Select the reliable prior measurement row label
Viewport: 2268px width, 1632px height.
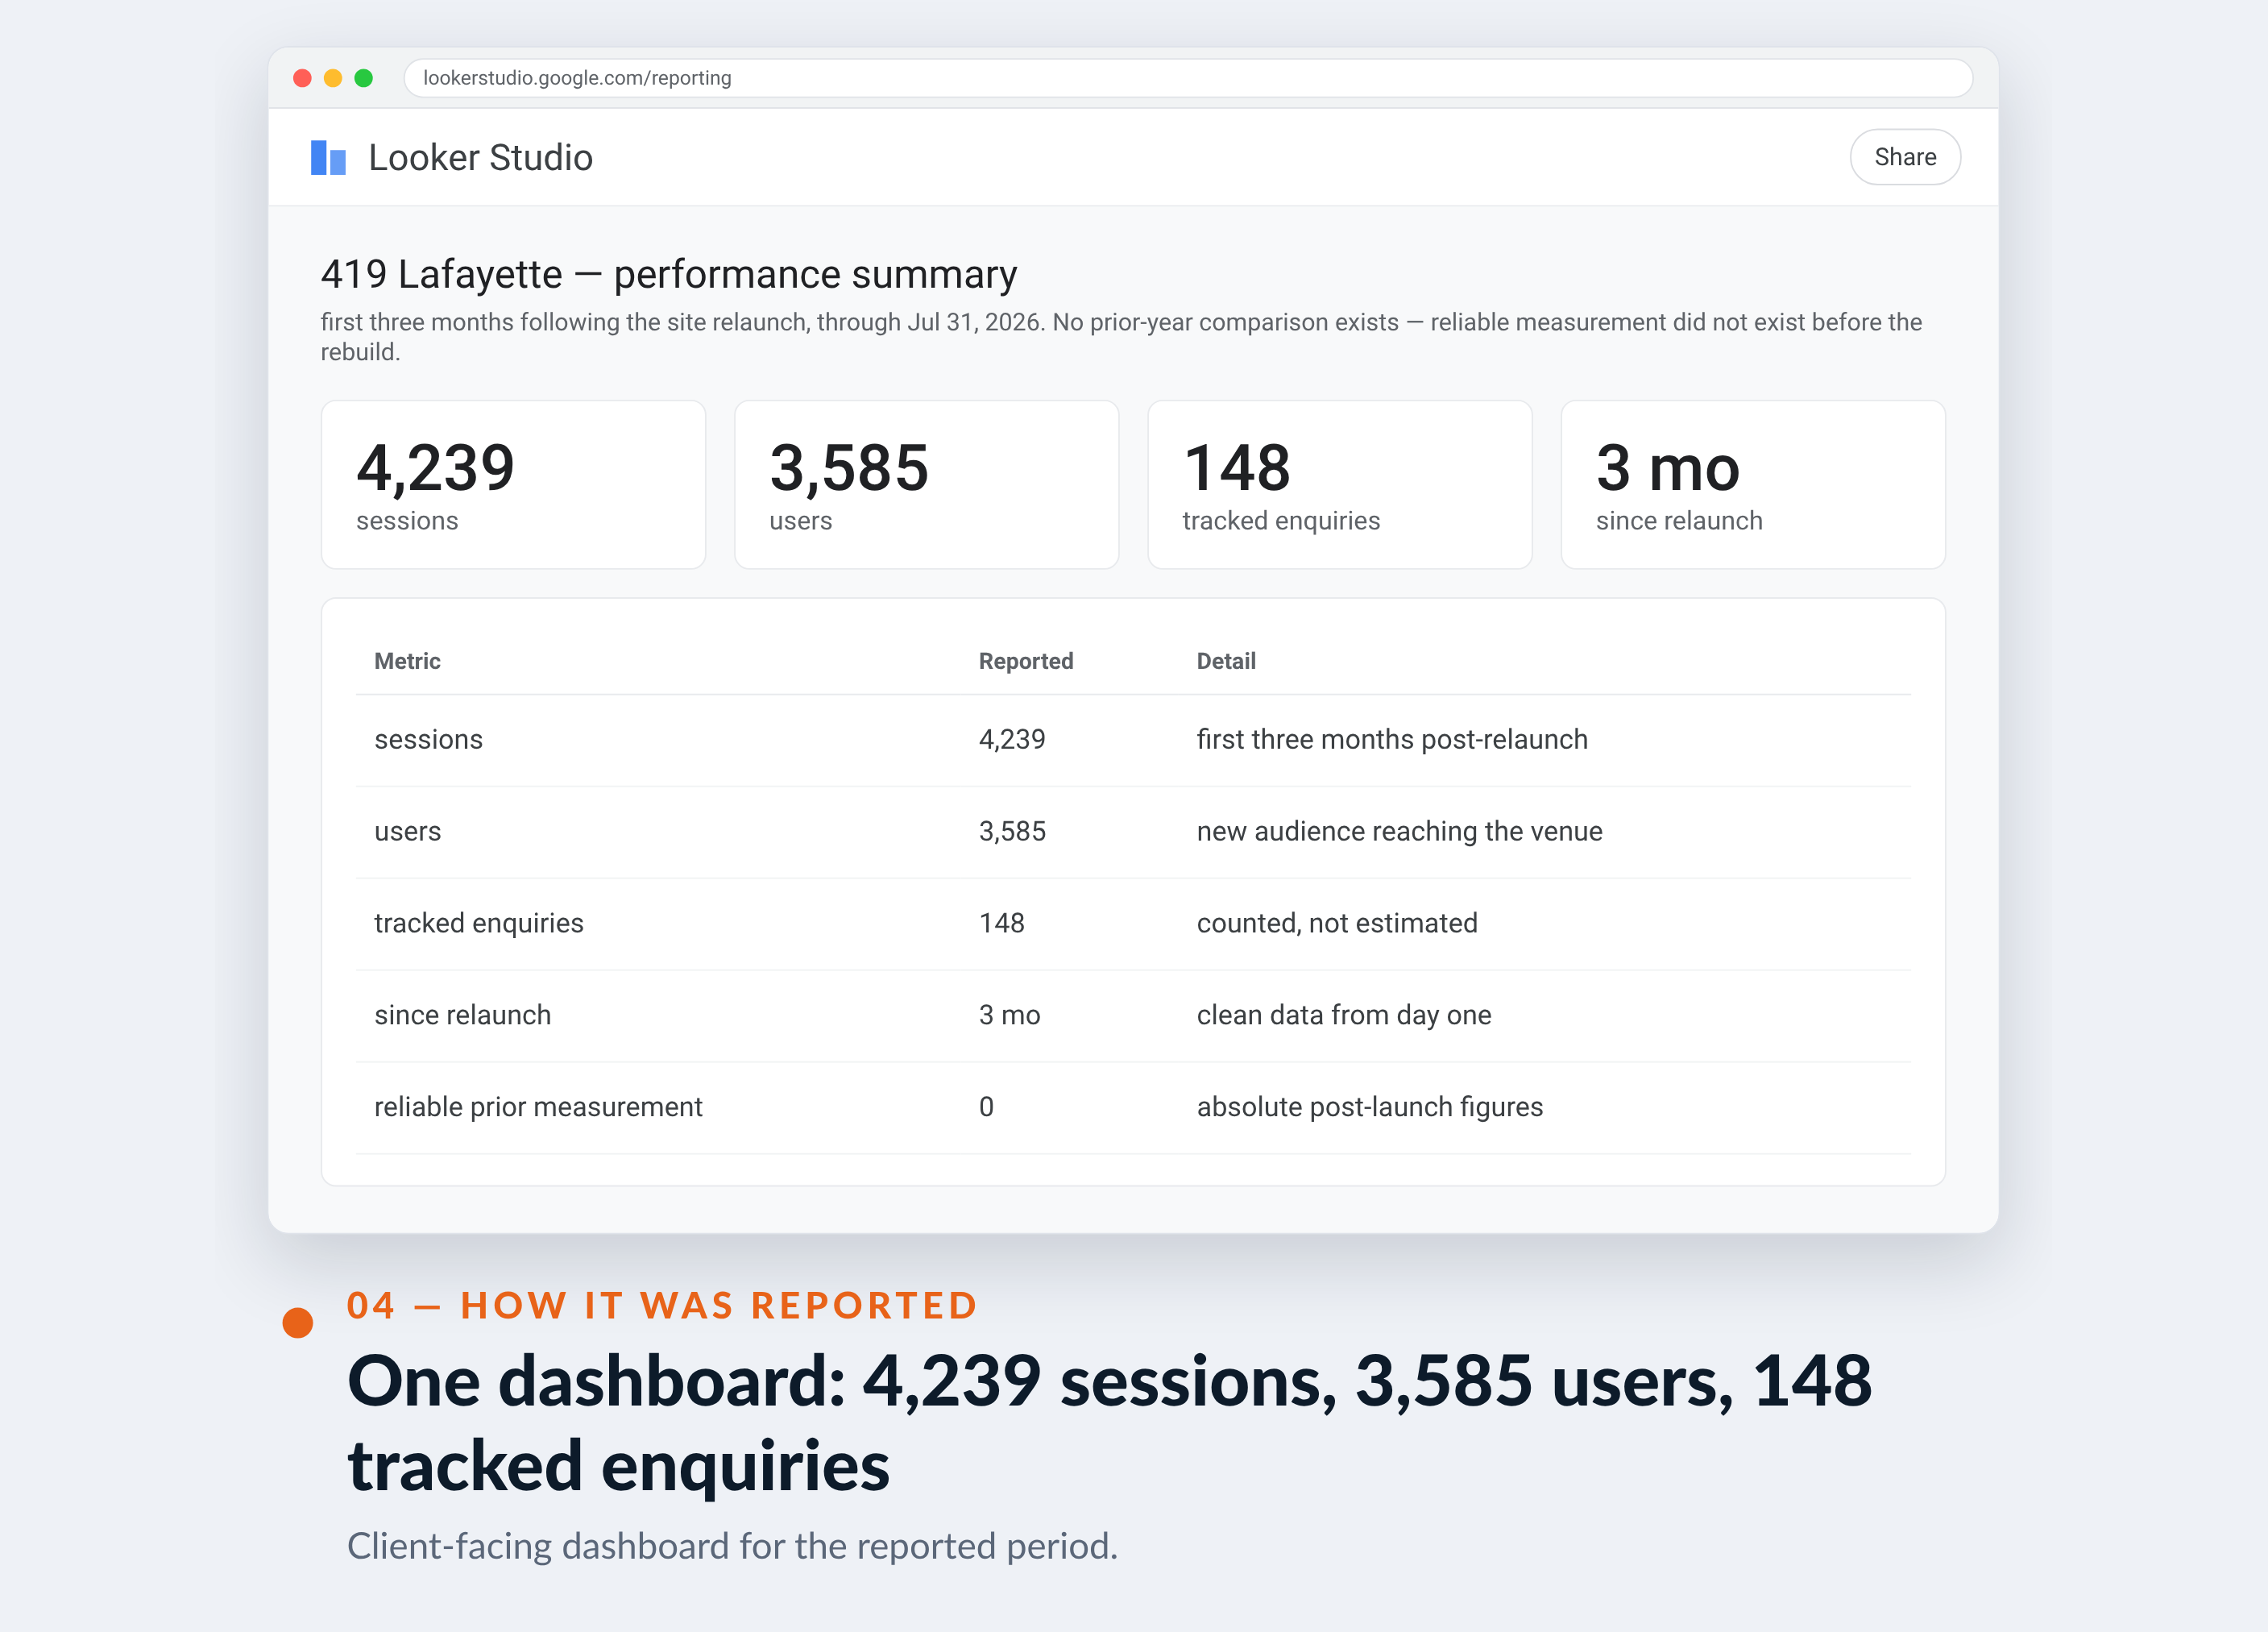[x=538, y=1107]
